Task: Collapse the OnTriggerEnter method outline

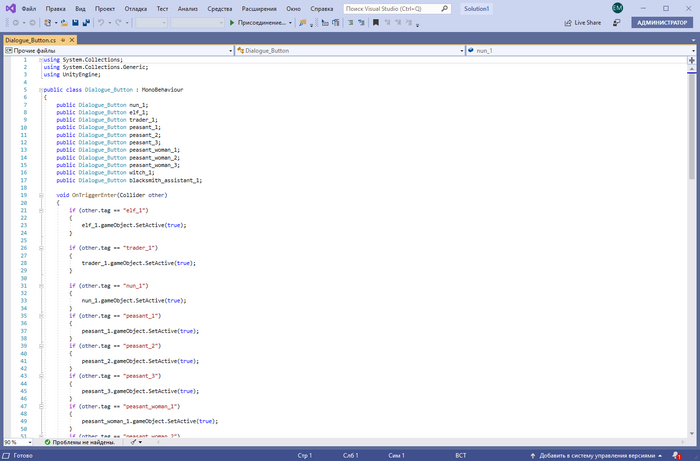Action: (39, 195)
